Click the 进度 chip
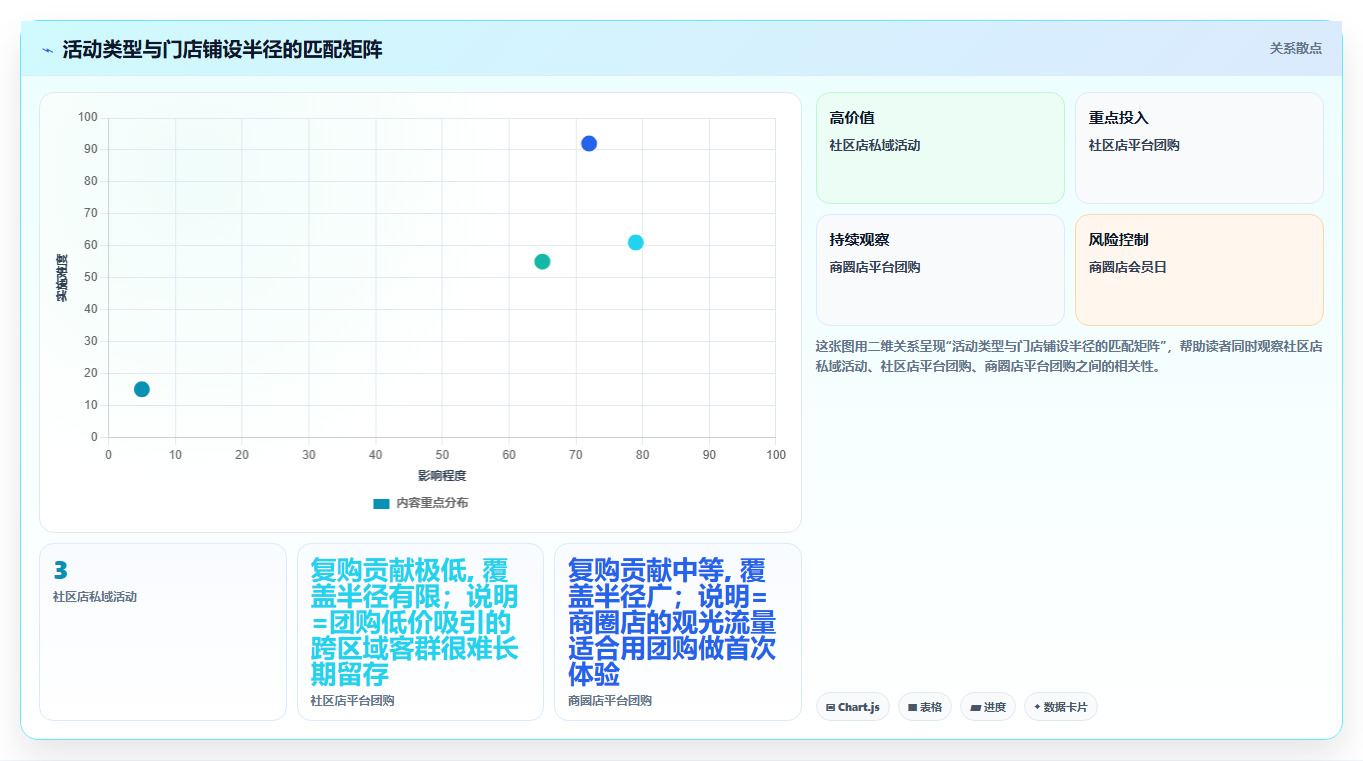The width and height of the screenshot is (1363, 761). (x=988, y=707)
